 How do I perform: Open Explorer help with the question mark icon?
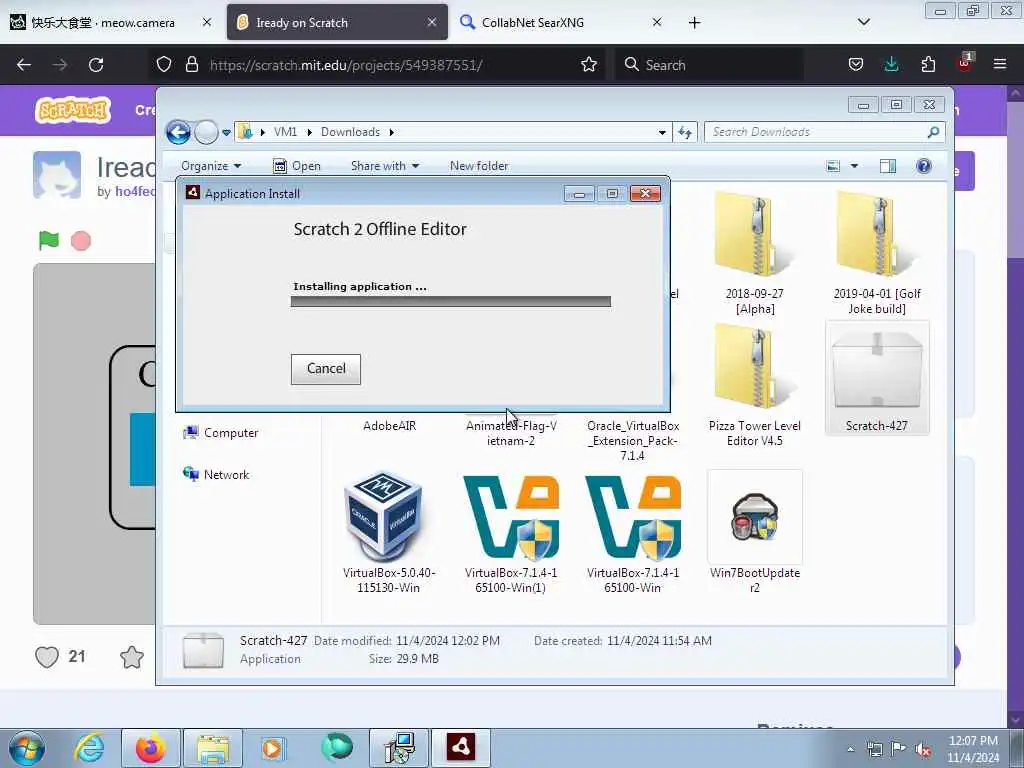click(923, 166)
